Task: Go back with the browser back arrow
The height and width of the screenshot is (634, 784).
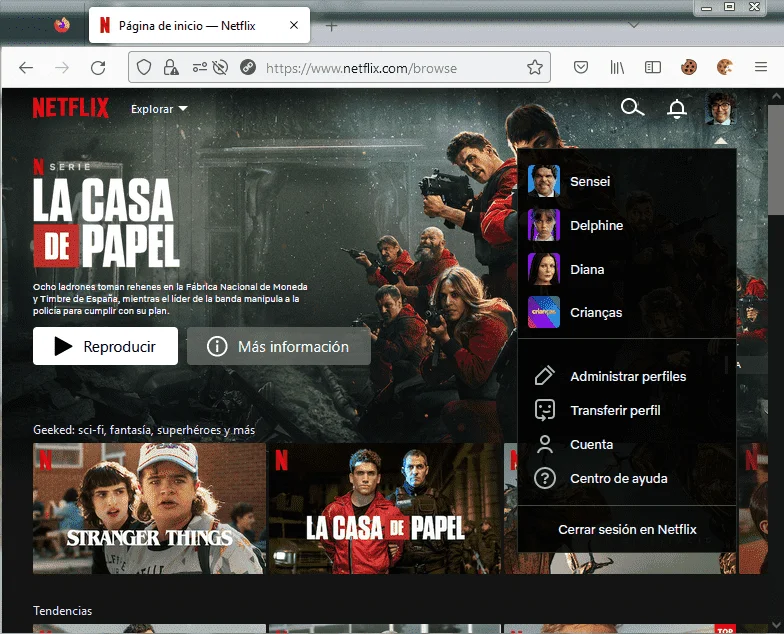Action: point(26,68)
